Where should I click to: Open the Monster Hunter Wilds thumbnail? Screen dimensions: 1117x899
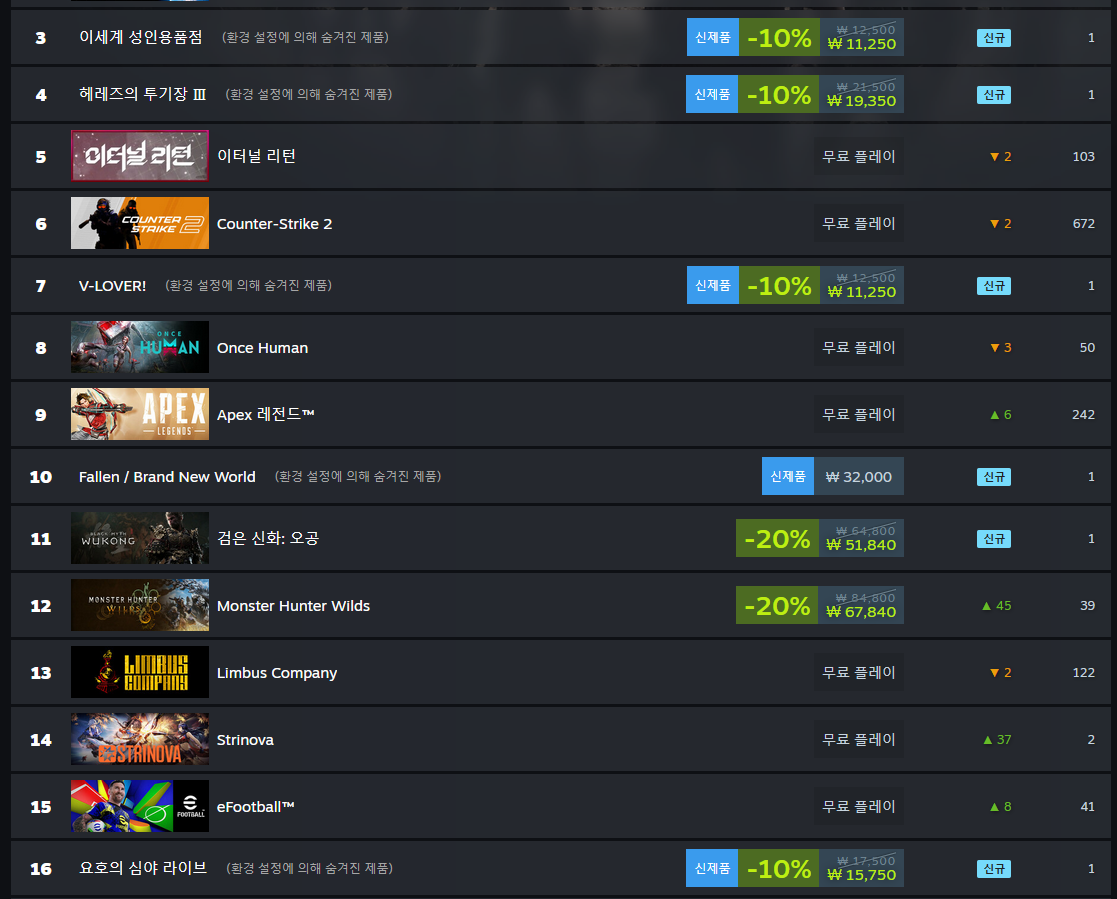140,605
